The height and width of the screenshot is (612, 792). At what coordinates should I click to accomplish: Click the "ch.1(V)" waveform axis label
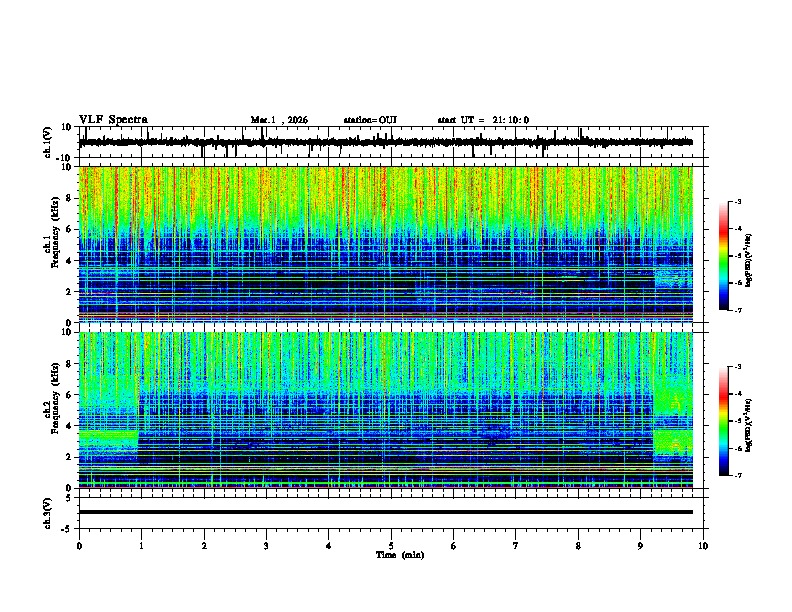pos(48,142)
